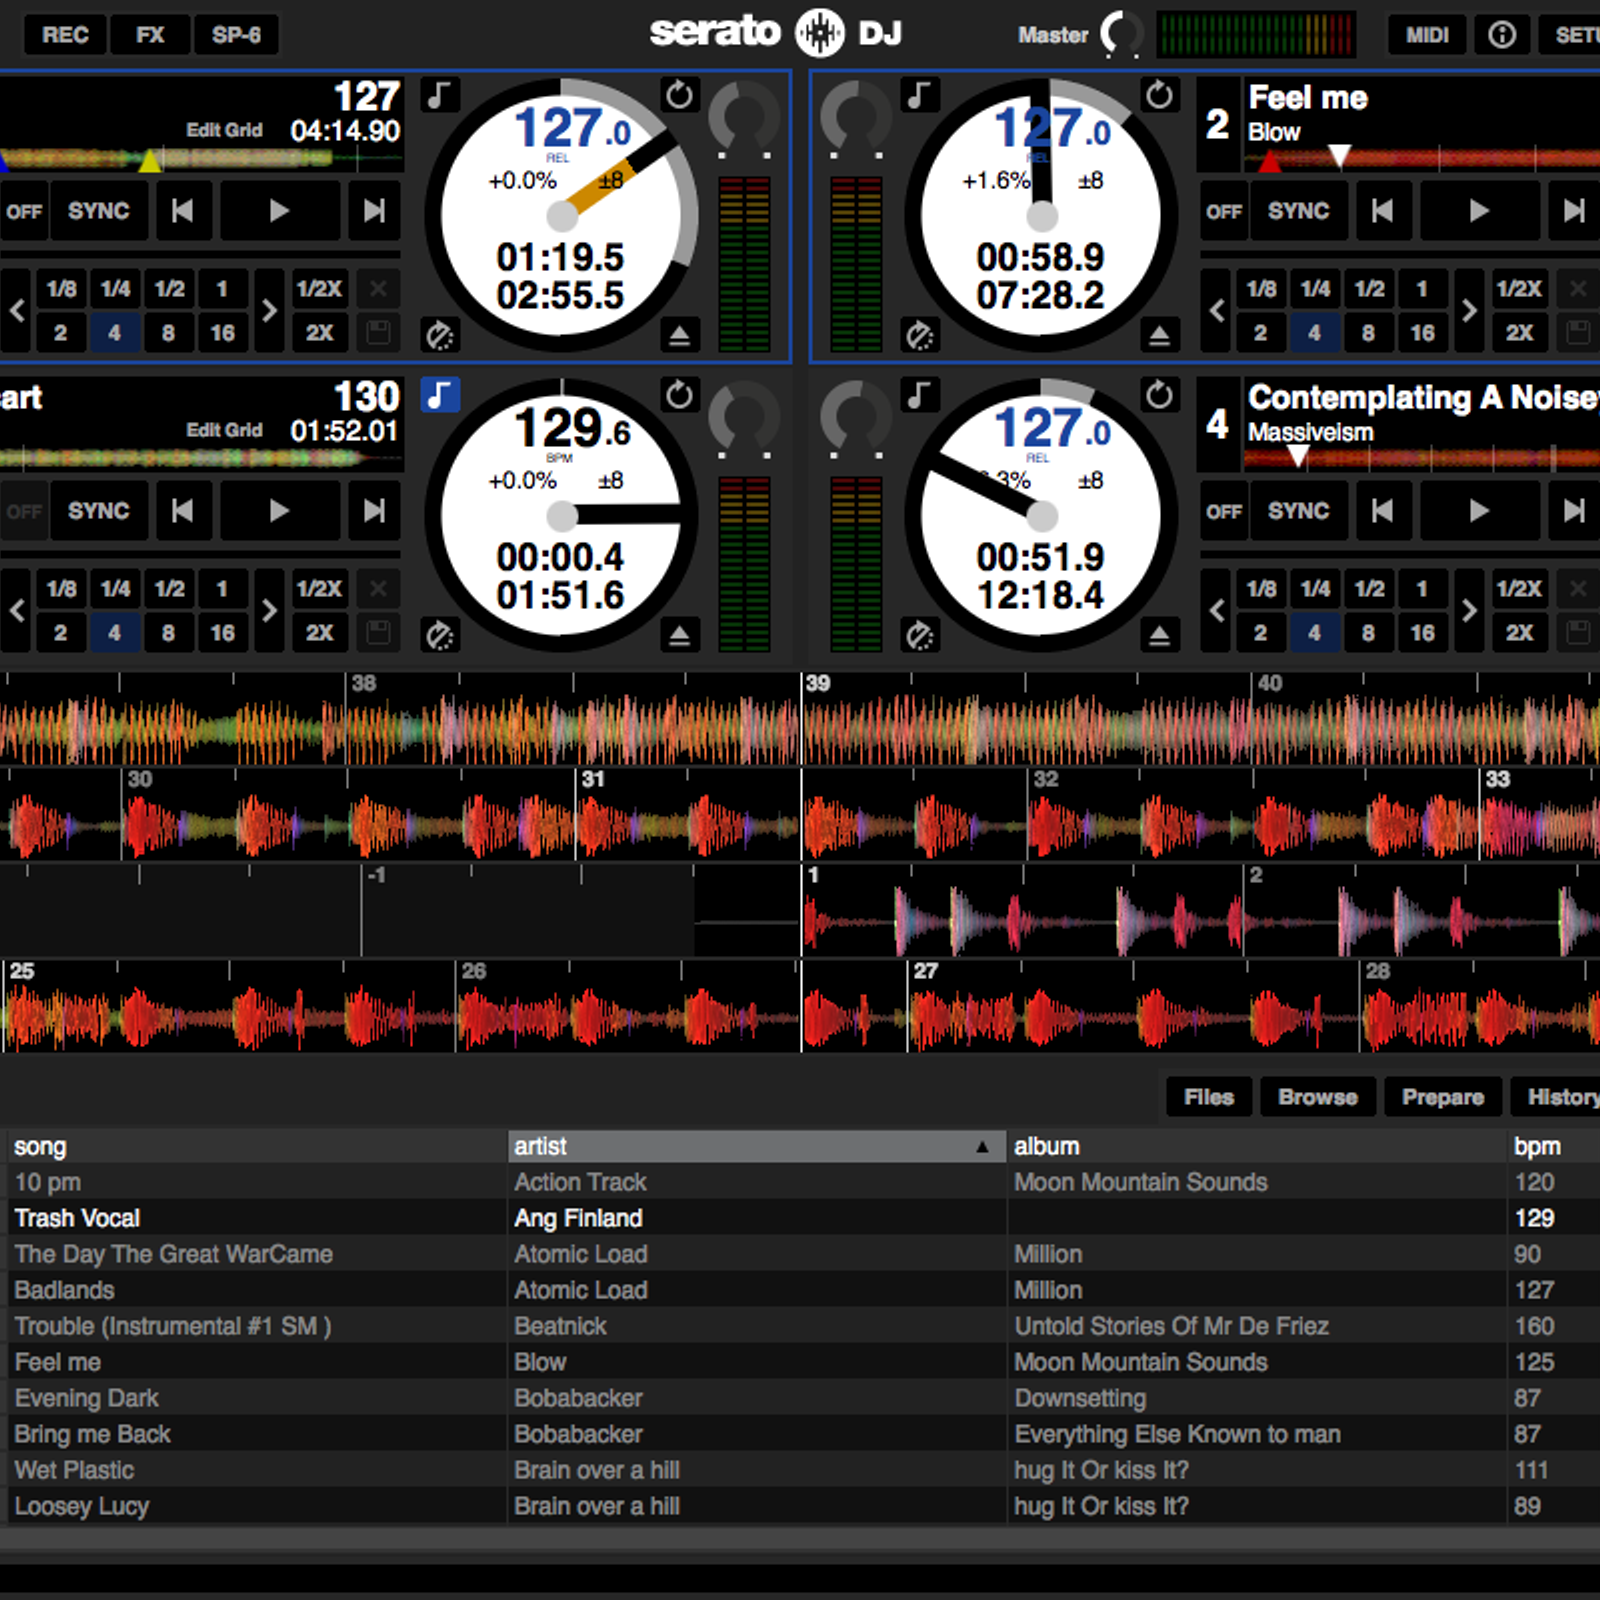The height and width of the screenshot is (1600, 1600).
Task: Shift loop sizes right on deck 4
Action: coord(1468,610)
